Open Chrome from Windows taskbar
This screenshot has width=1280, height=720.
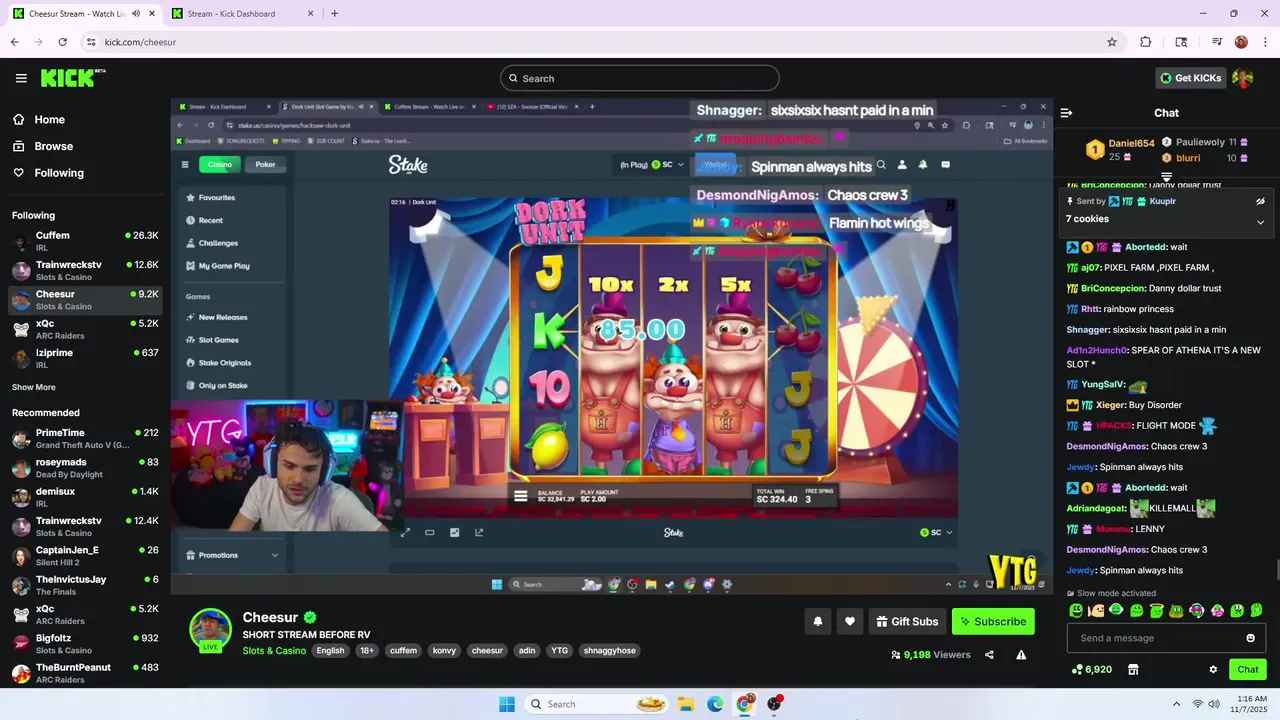(x=744, y=704)
